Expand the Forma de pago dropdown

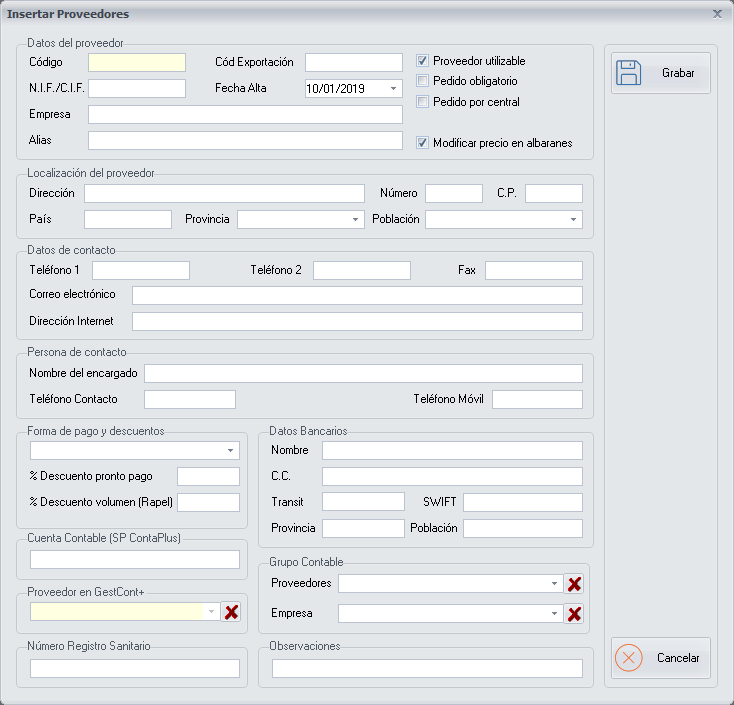[x=230, y=451]
